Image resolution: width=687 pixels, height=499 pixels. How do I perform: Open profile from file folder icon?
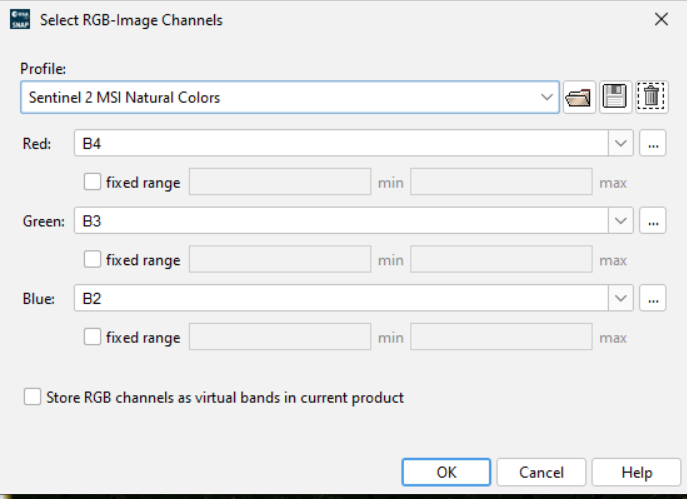coord(579,97)
